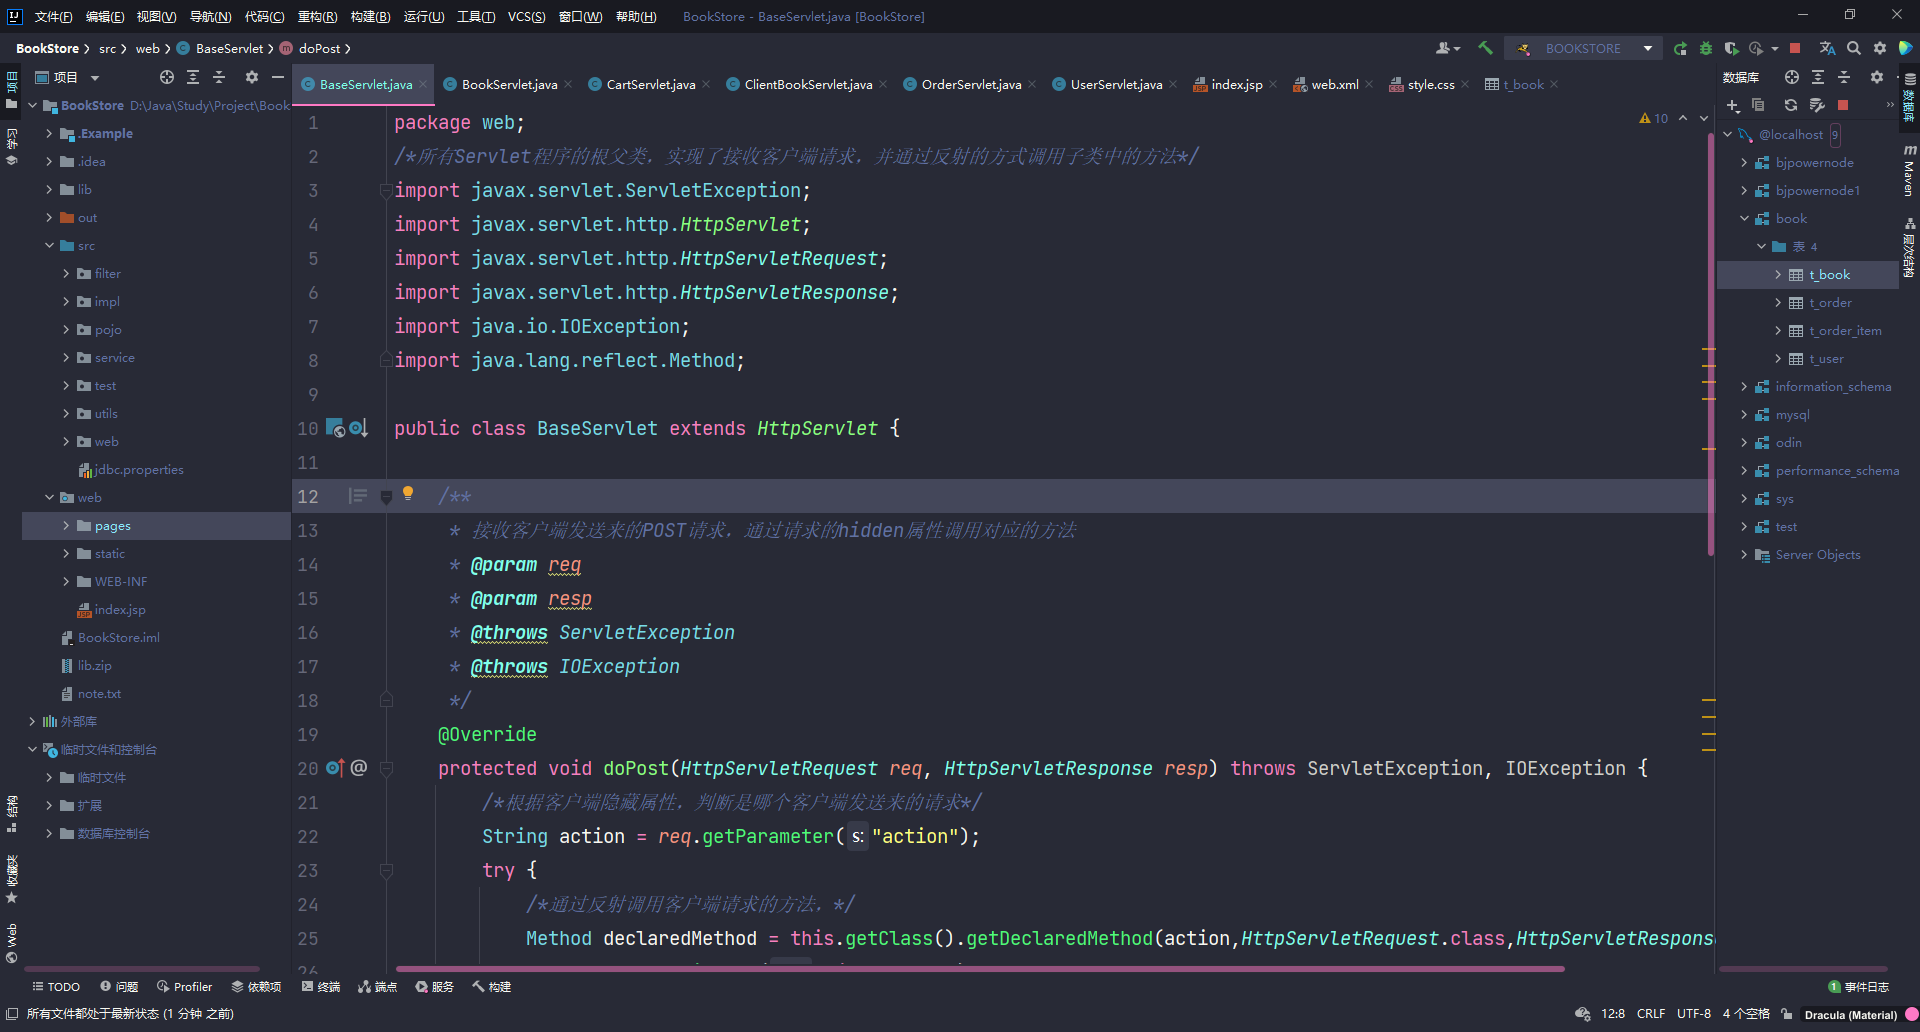Open the TODO tool window
Image resolution: width=1920 pixels, height=1032 pixels.
[x=56, y=987]
